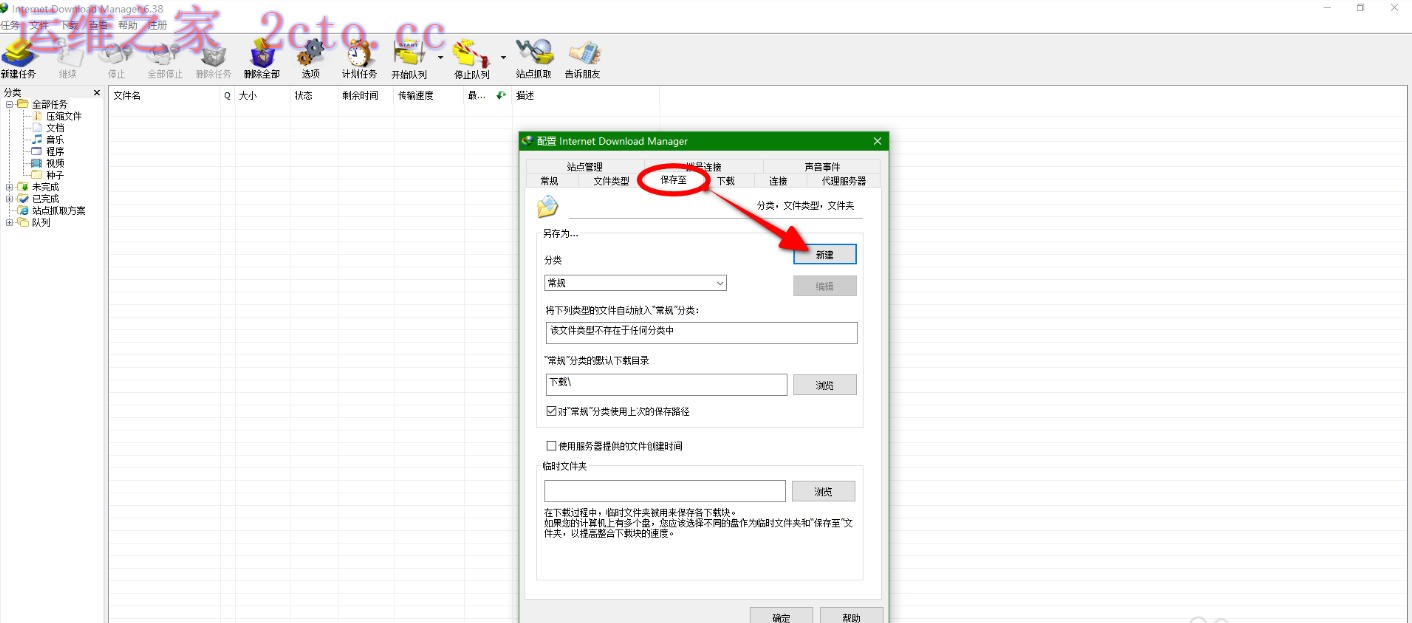Sort by Status (状态) column header
Viewport: 1412px width, 623px height.
[x=314, y=96]
